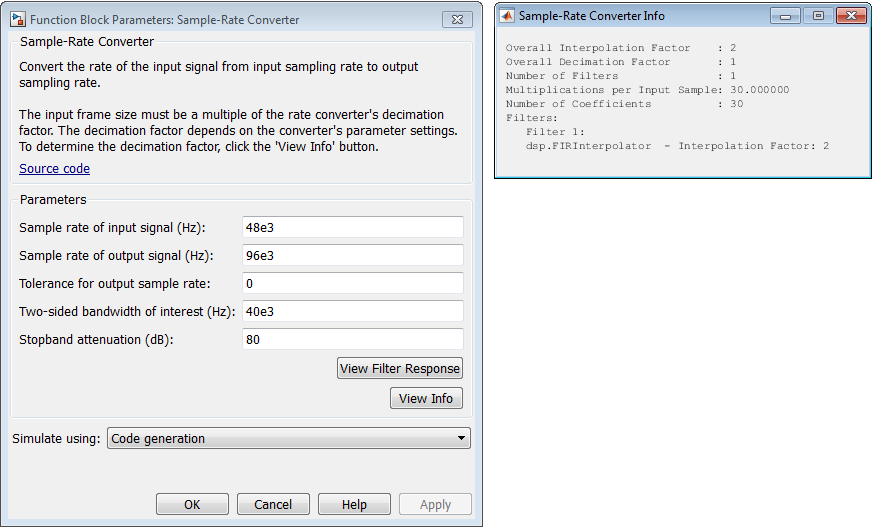Click OK to confirm block parameters
The image size is (875, 528).
[x=192, y=505]
